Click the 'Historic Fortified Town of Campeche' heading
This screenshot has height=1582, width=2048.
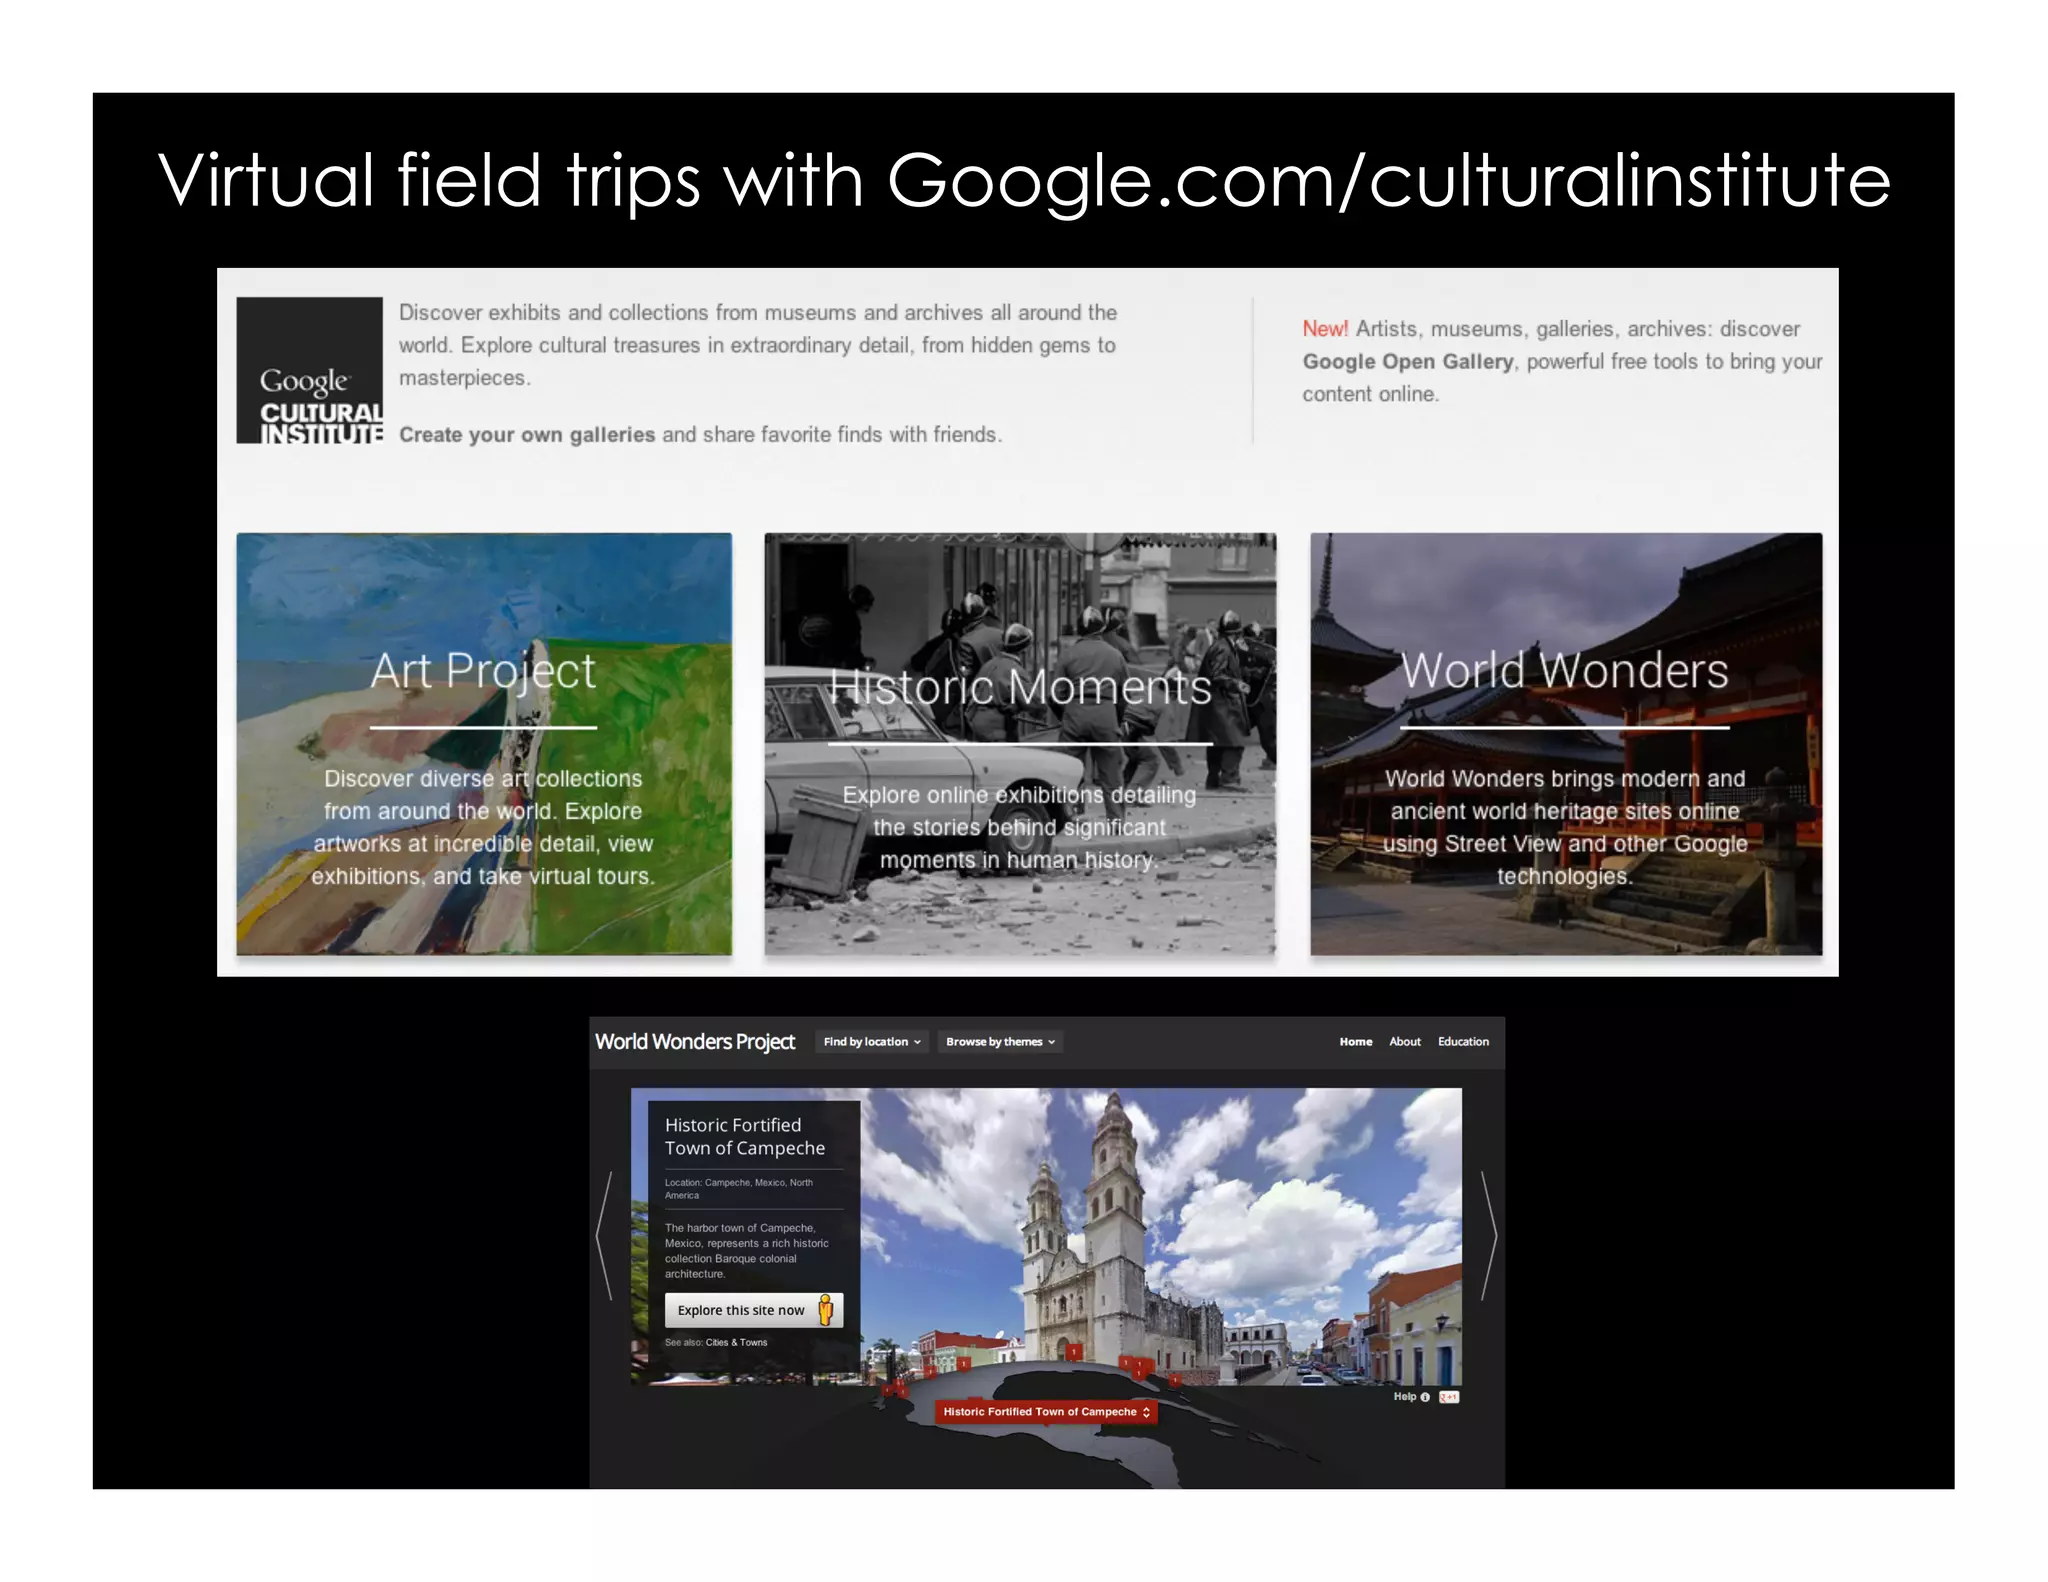tap(745, 1137)
